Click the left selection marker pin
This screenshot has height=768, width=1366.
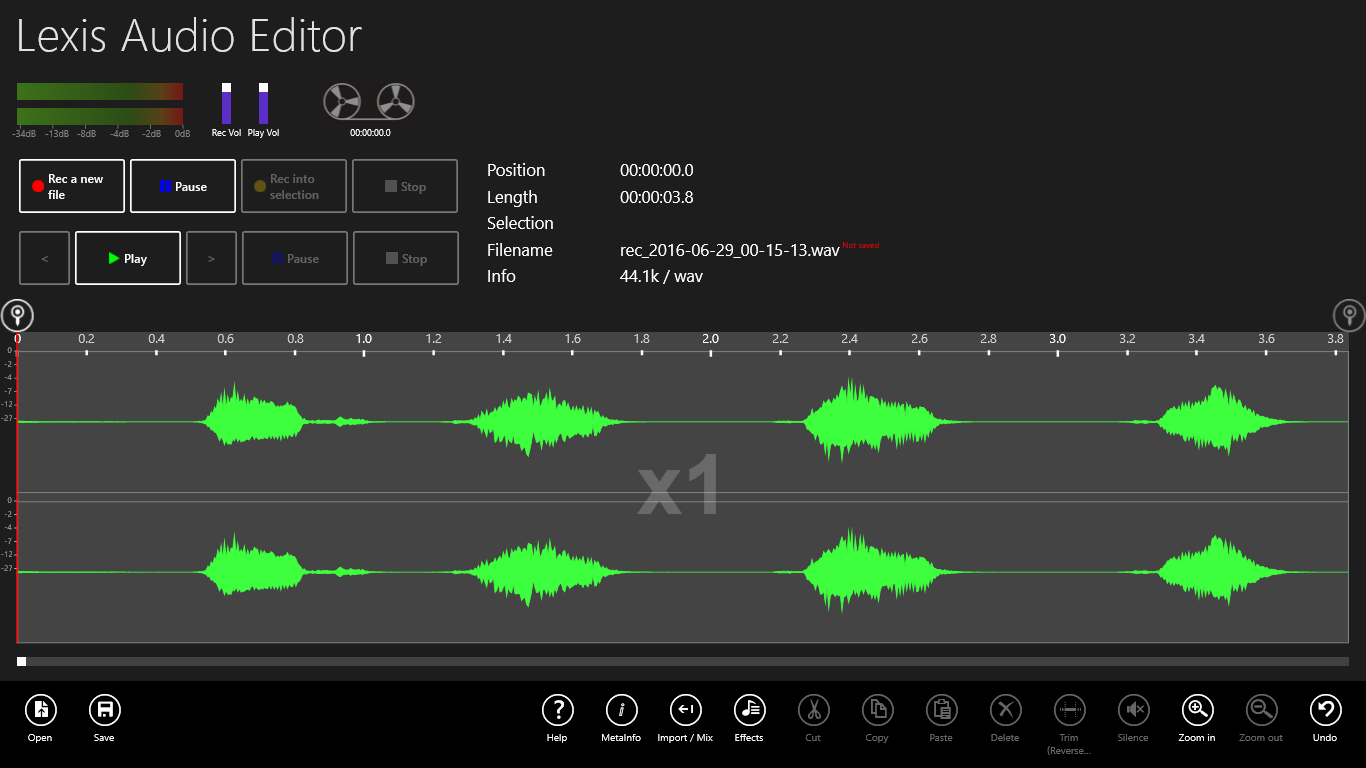[x=17, y=316]
